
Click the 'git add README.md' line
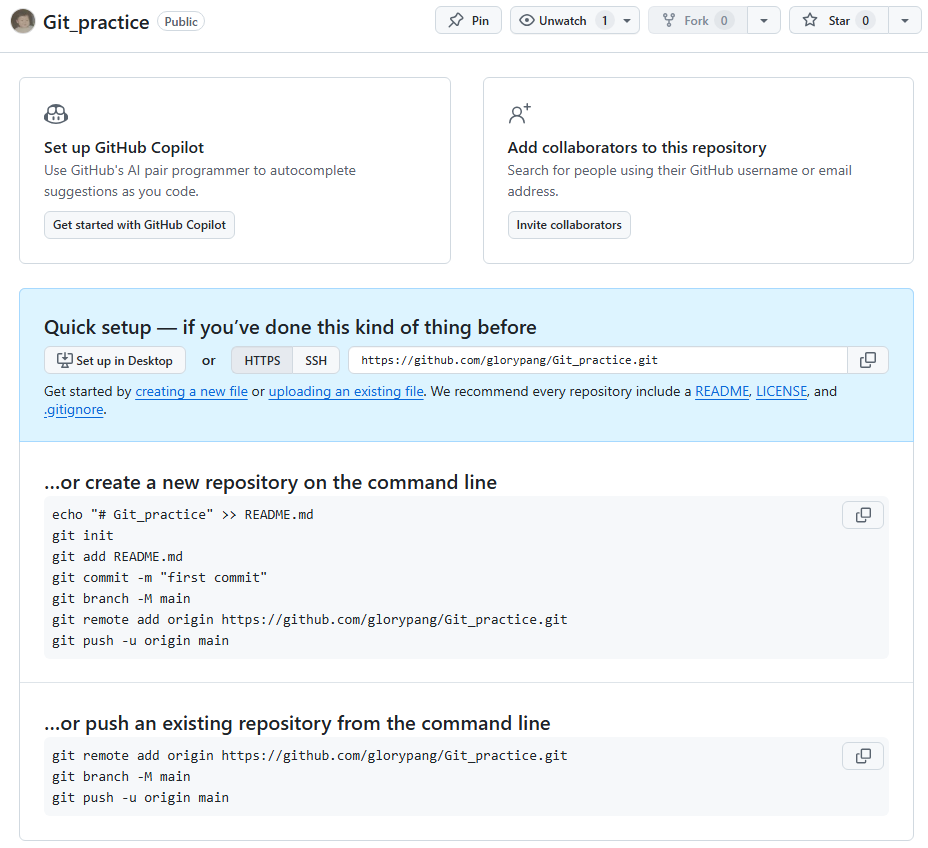point(117,557)
